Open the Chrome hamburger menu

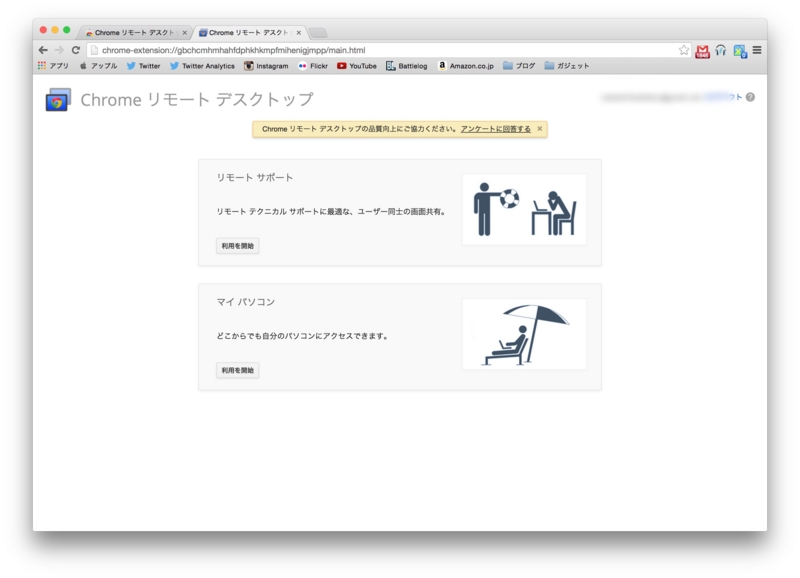(x=757, y=50)
